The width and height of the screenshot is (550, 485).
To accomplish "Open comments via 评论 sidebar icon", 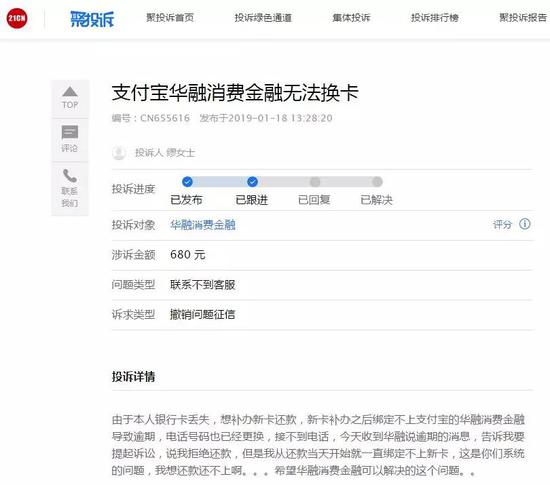I will coord(69,139).
